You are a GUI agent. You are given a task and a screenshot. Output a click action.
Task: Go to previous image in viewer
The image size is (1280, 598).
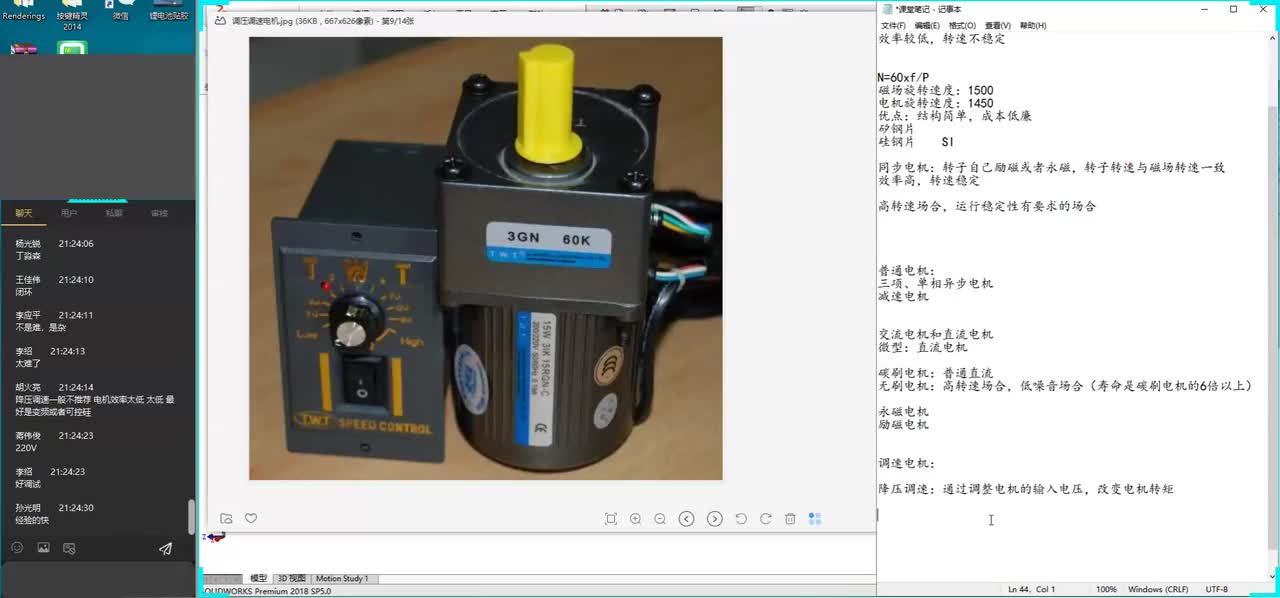tap(686, 518)
